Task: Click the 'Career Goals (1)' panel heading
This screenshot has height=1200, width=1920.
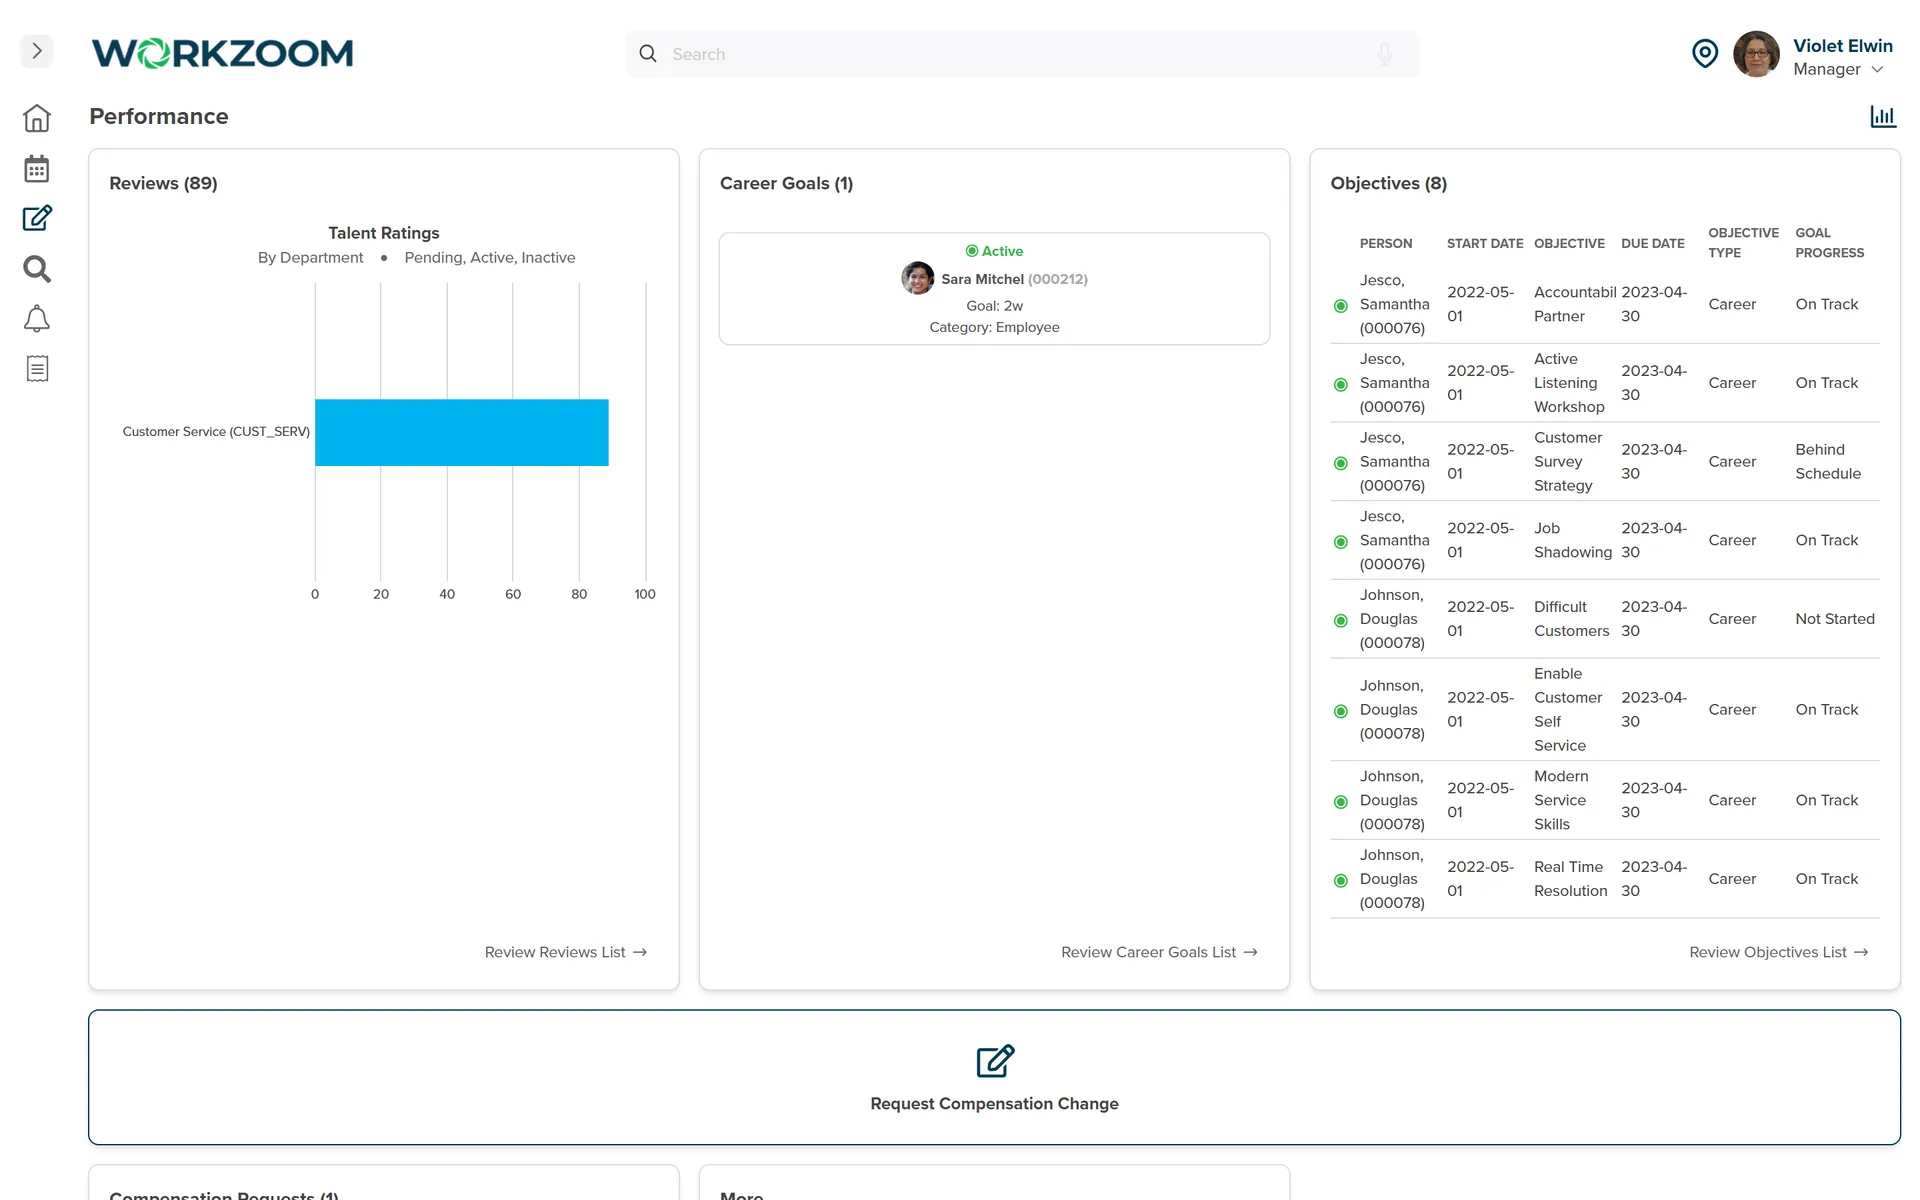Action: tap(786, 184)
